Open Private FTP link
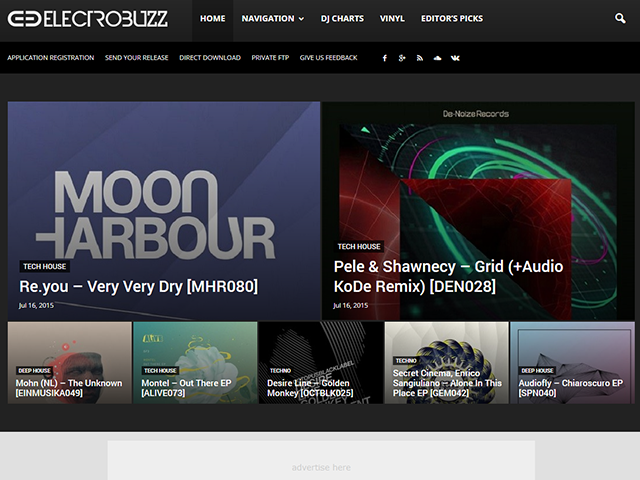The height and width of the screenshot is (480, 640). pyautogui.click(x=270, y=58)
